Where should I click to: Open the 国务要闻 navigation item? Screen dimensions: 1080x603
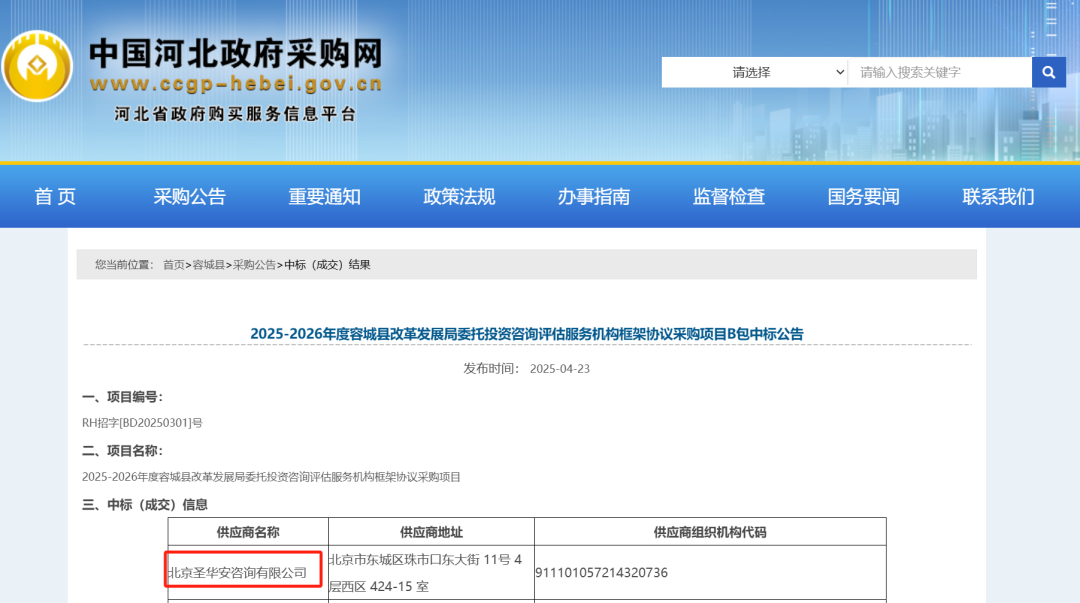tap(863, 196)
